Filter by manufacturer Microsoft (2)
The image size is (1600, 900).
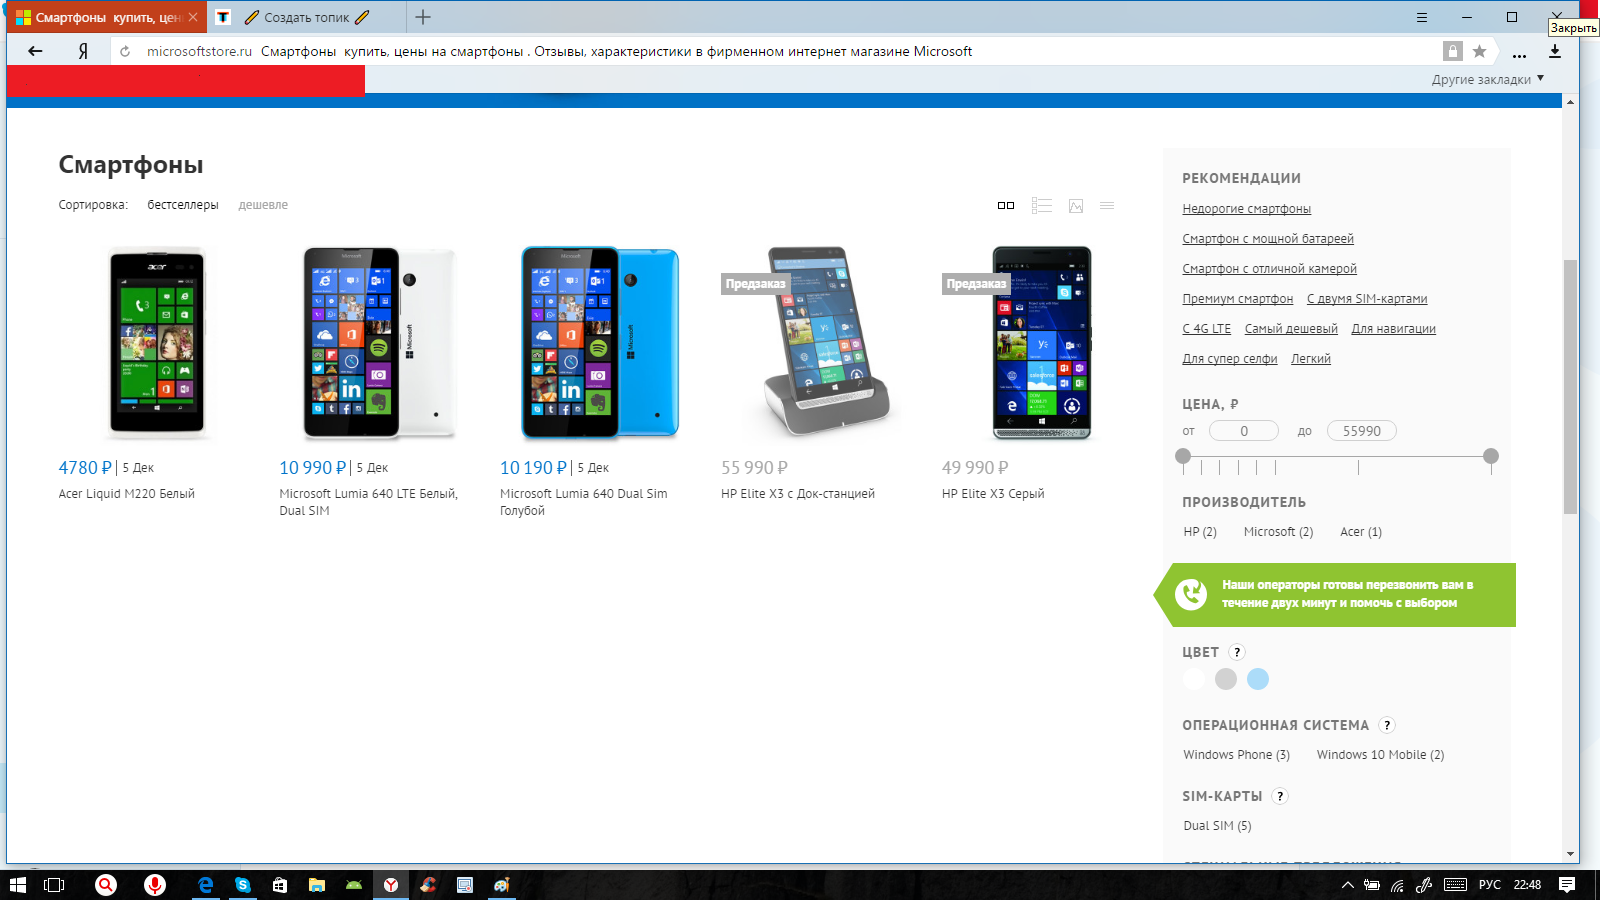point(1278,532)
